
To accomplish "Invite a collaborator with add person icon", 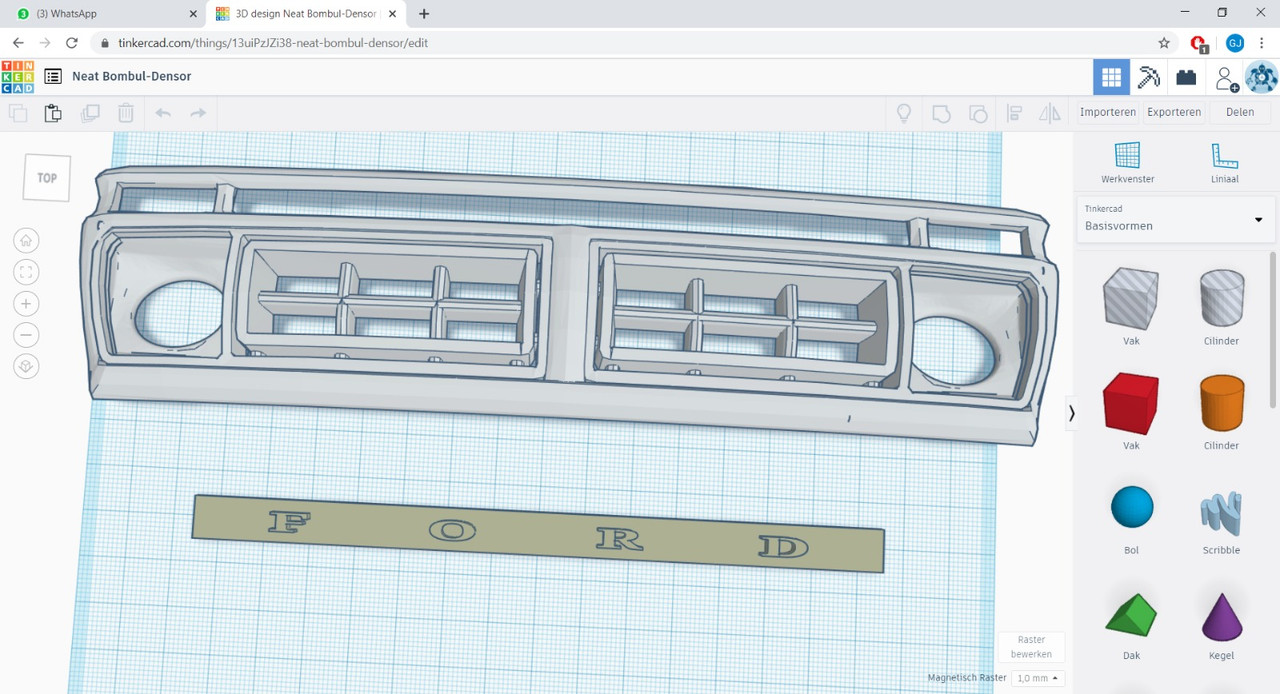I will 1225,78.
